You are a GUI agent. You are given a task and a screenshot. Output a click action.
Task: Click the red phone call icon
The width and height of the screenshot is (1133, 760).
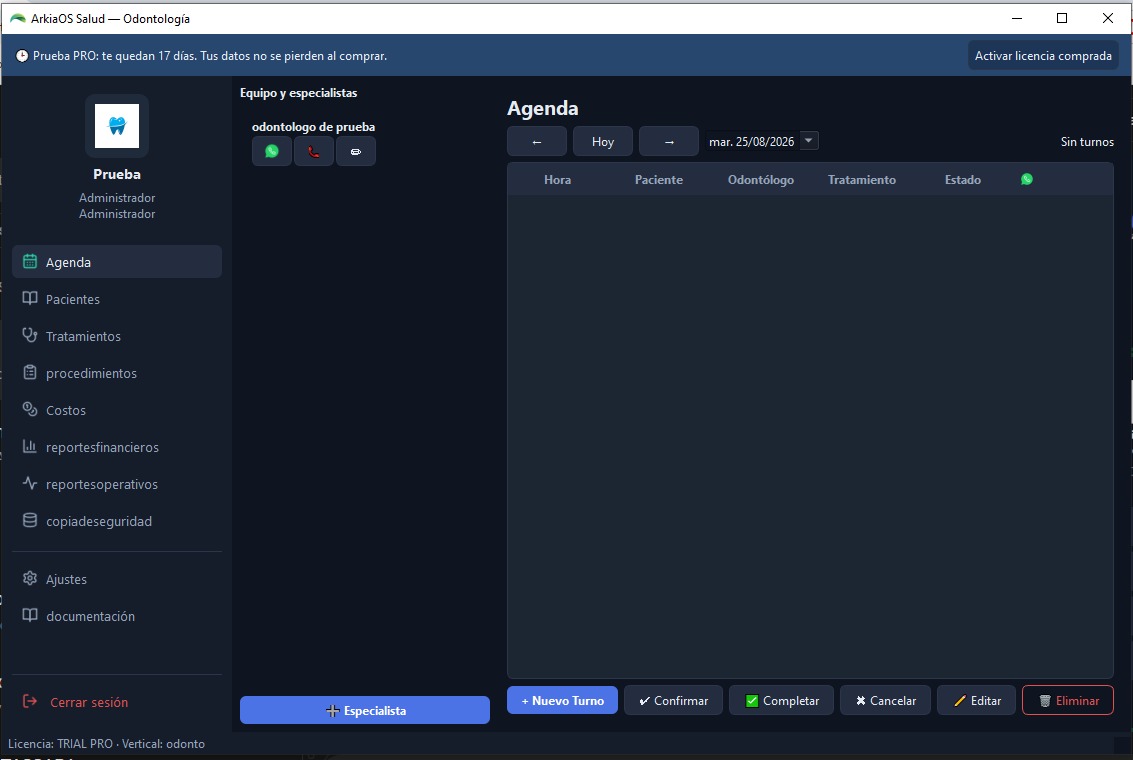point(314,152)
